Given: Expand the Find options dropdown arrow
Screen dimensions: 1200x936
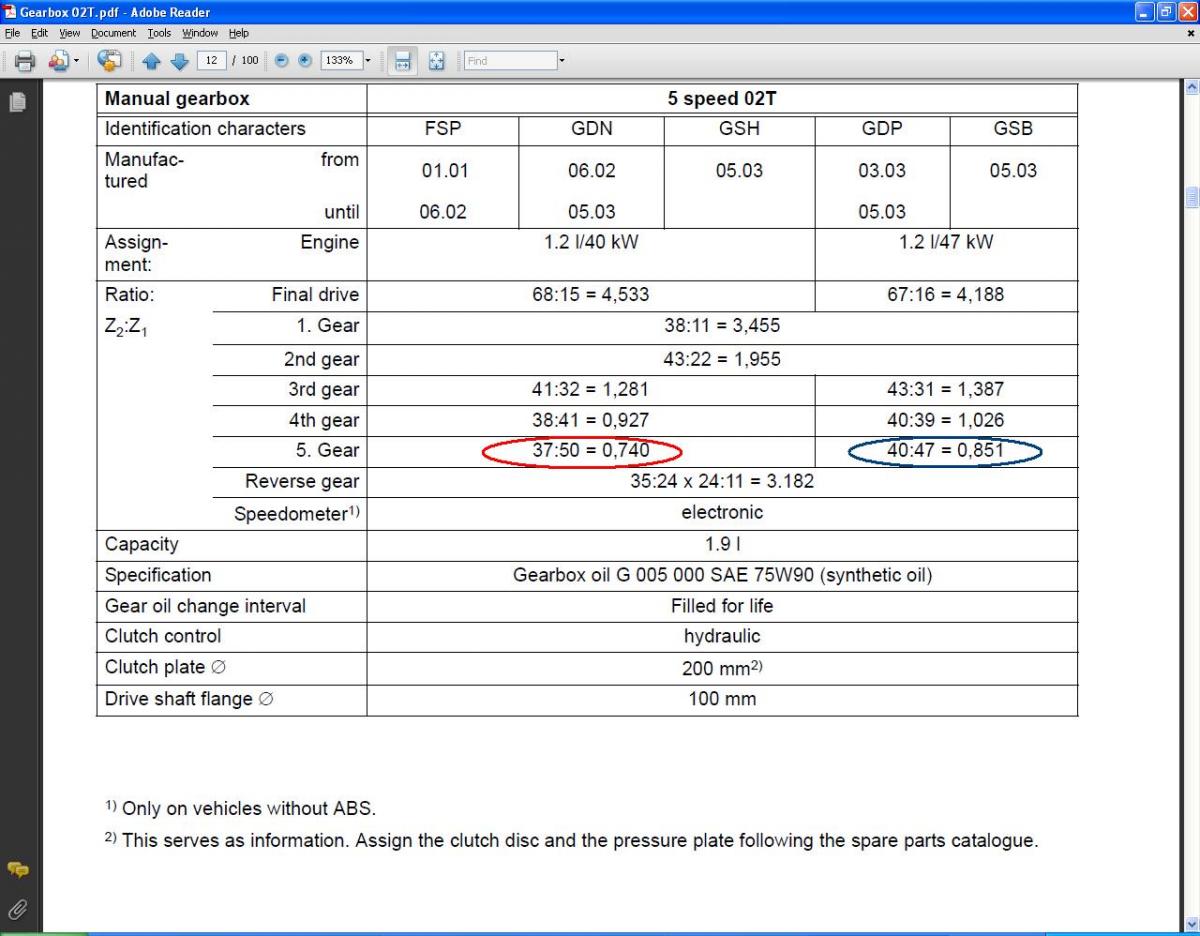Looking at the screenshot, I should 562,61.
